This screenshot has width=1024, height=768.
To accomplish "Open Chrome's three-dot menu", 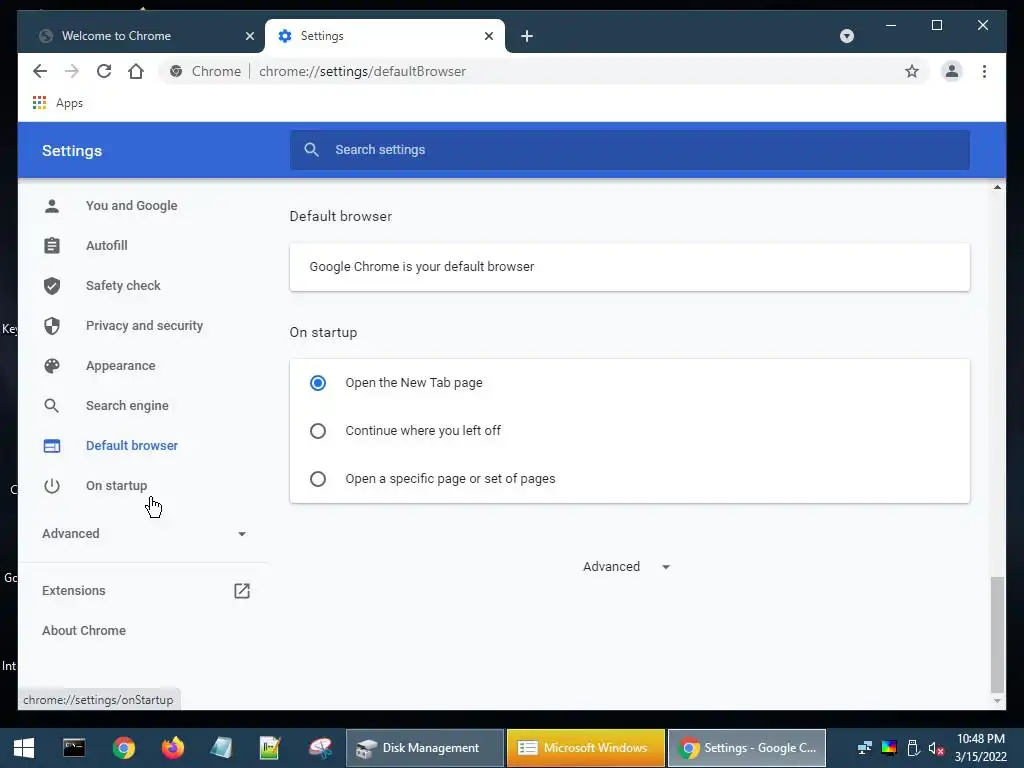I will pos(984,71).
